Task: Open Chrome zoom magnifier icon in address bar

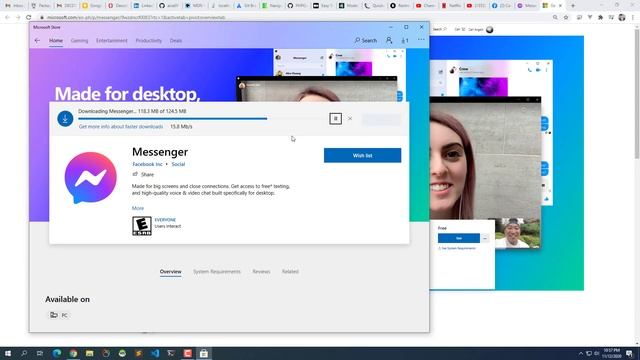Action: click(x=555, y=17)
